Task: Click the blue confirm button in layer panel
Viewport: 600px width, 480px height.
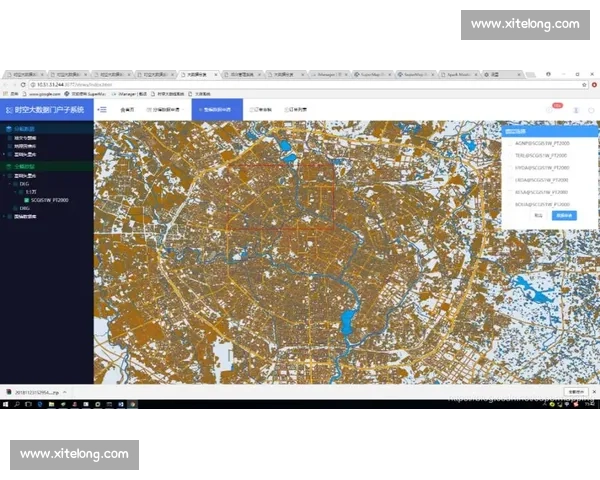Action: tap(566, 215)
